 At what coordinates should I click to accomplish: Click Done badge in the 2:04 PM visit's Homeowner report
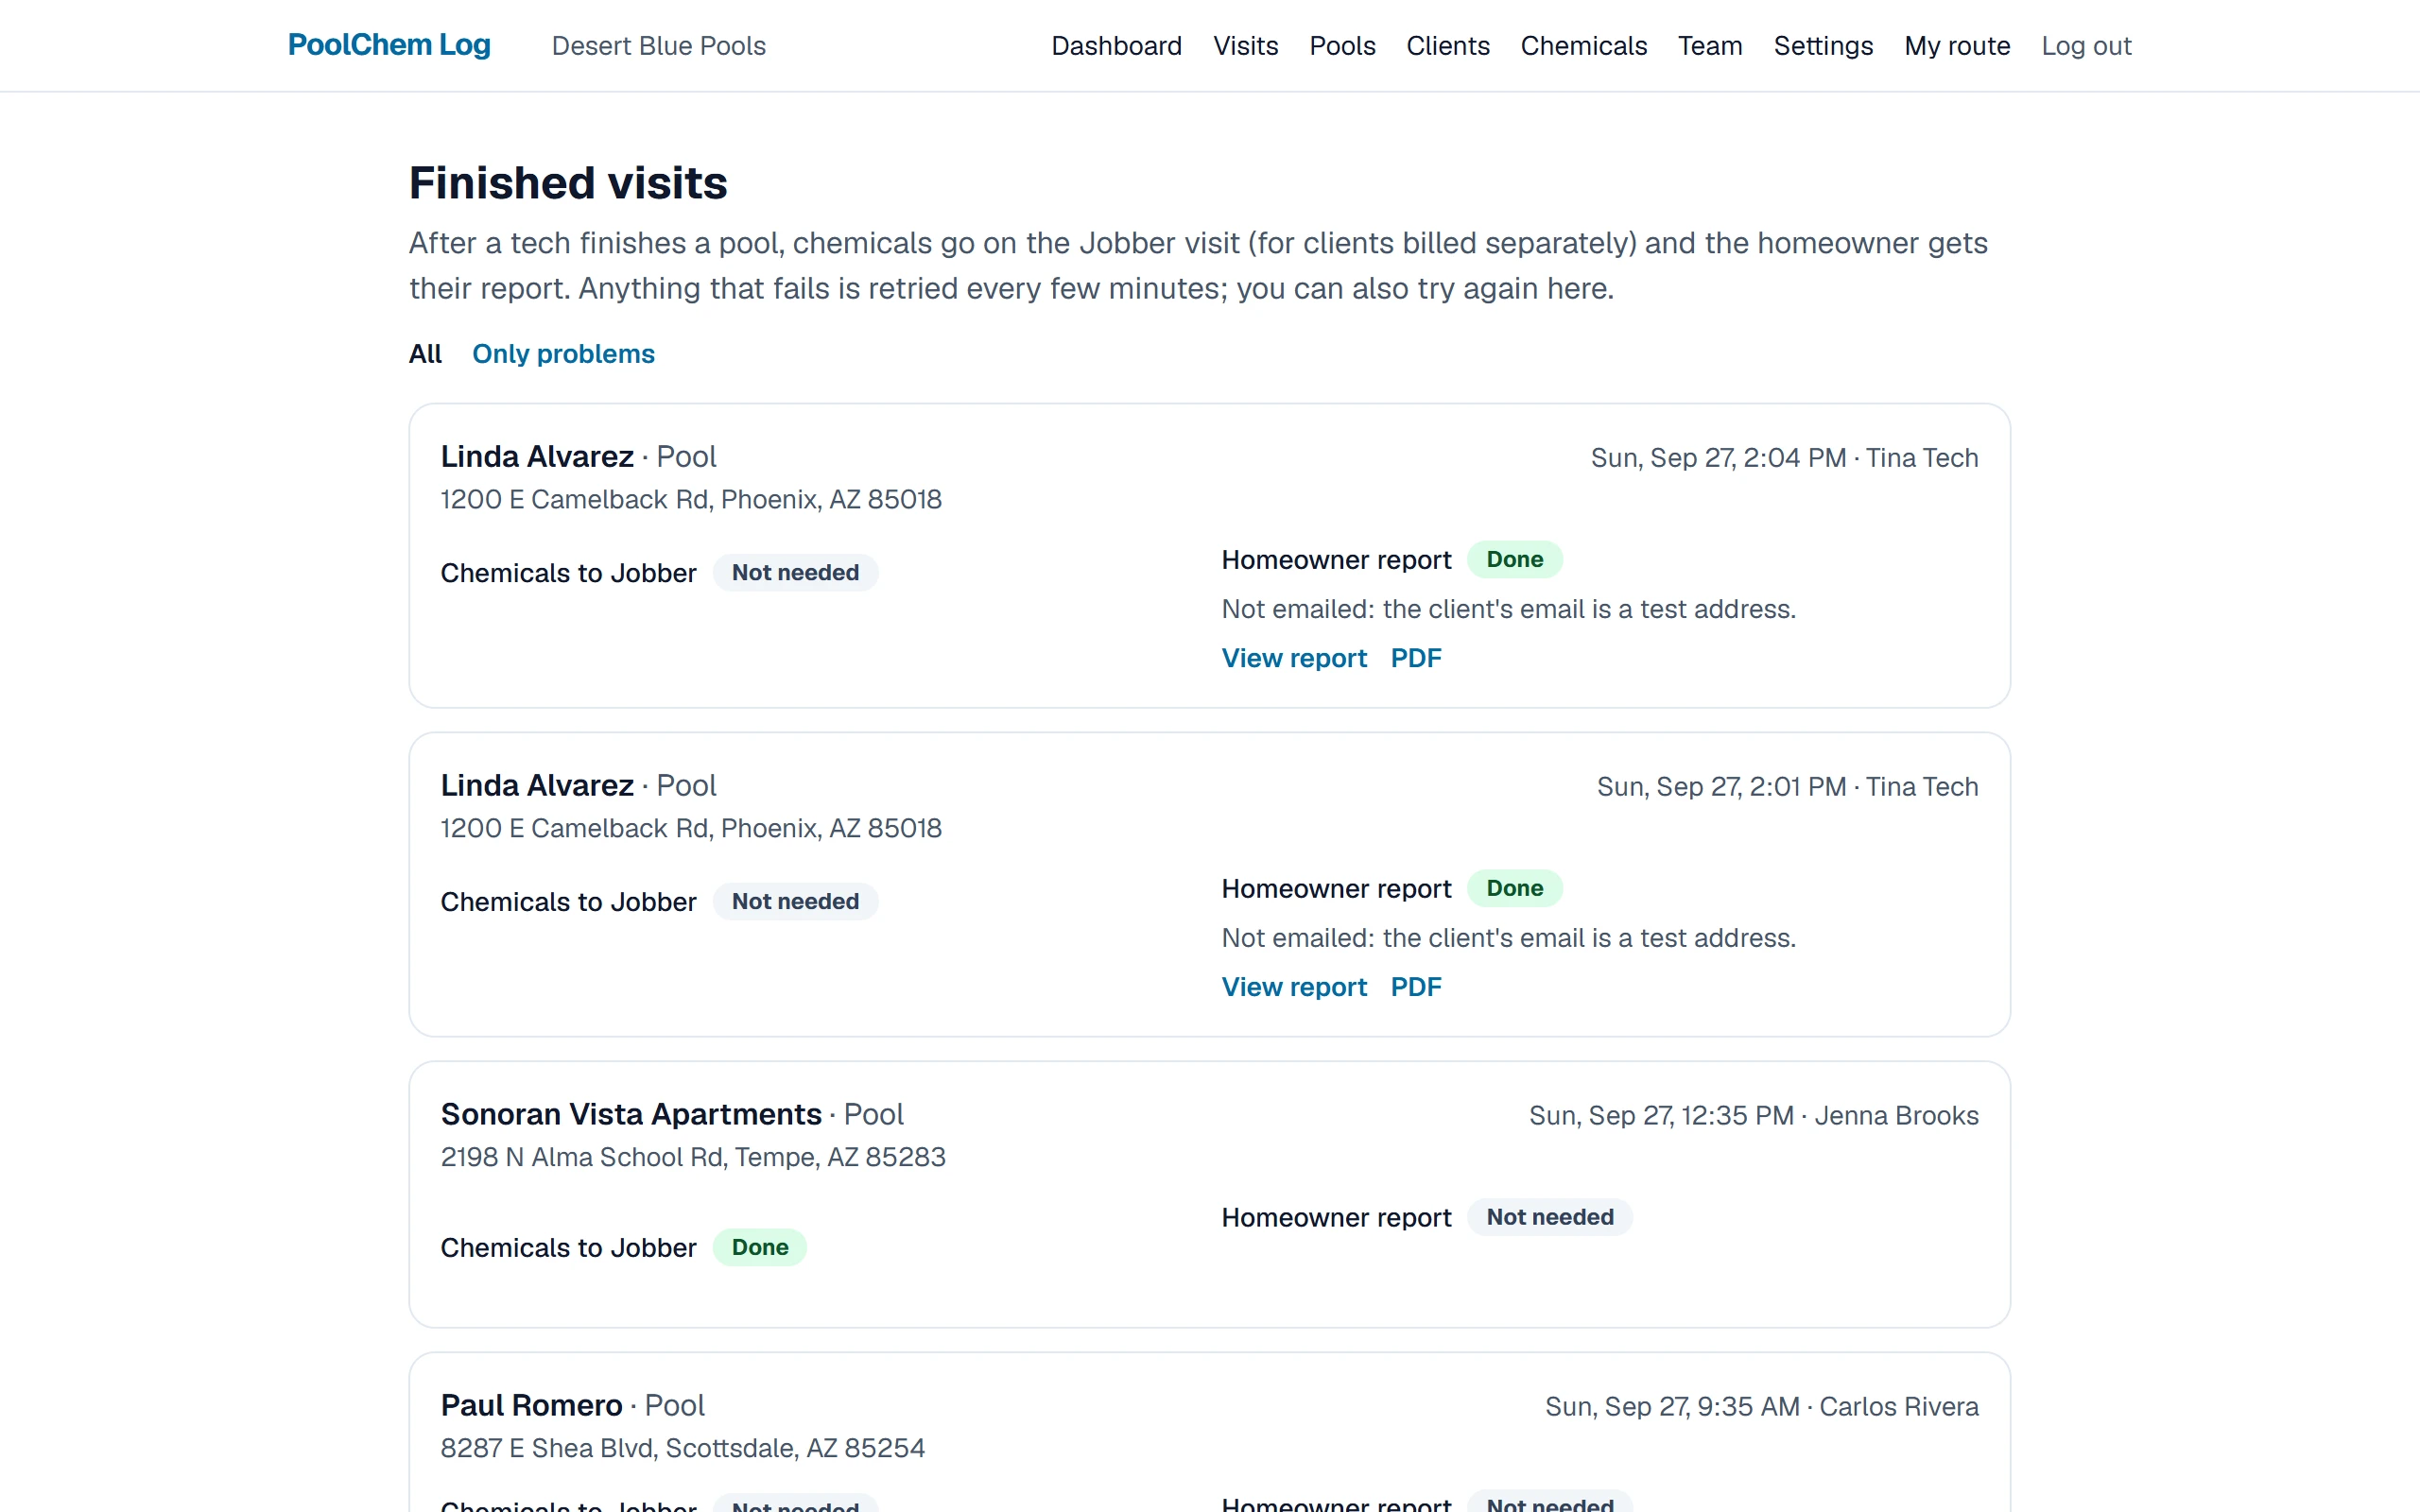1515,559
